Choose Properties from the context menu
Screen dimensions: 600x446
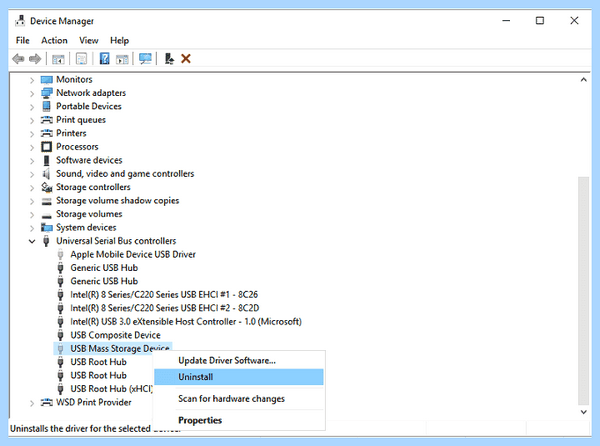(239, 420)
